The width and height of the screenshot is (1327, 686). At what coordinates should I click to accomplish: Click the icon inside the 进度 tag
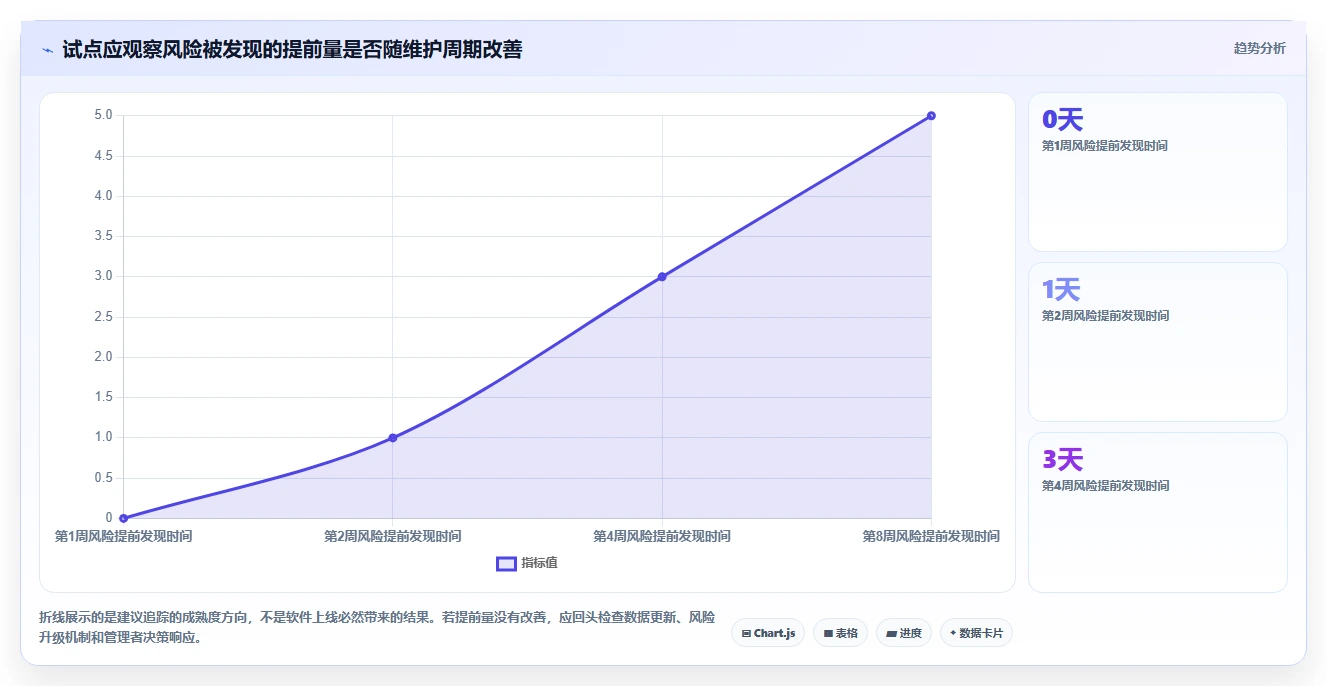click(x=891, y=633)
